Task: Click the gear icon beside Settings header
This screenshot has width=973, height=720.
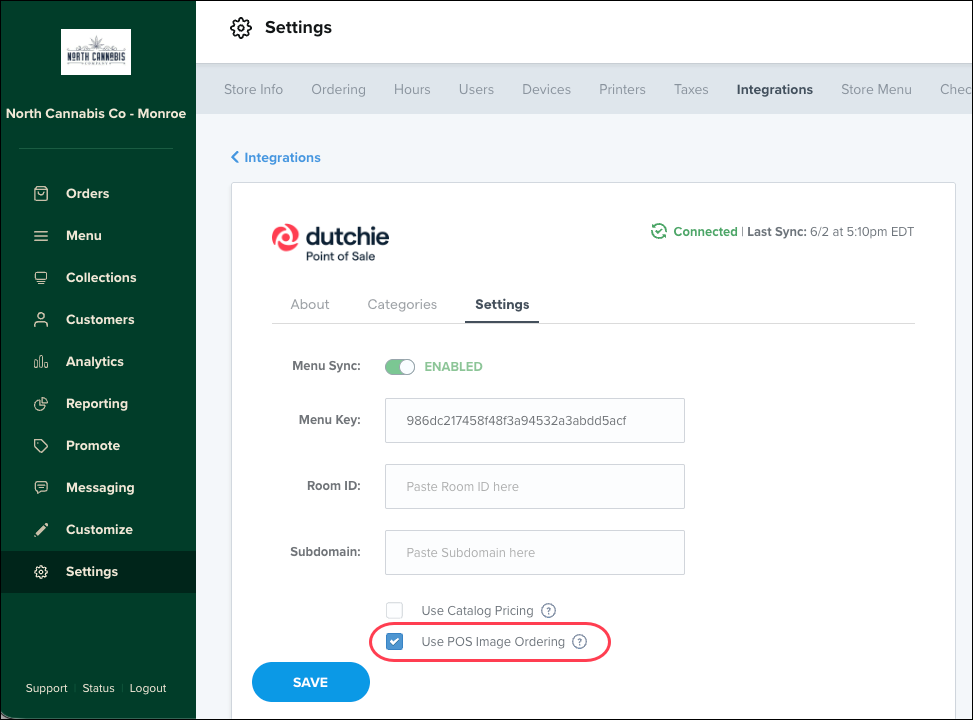Action: tap(241, 28)
